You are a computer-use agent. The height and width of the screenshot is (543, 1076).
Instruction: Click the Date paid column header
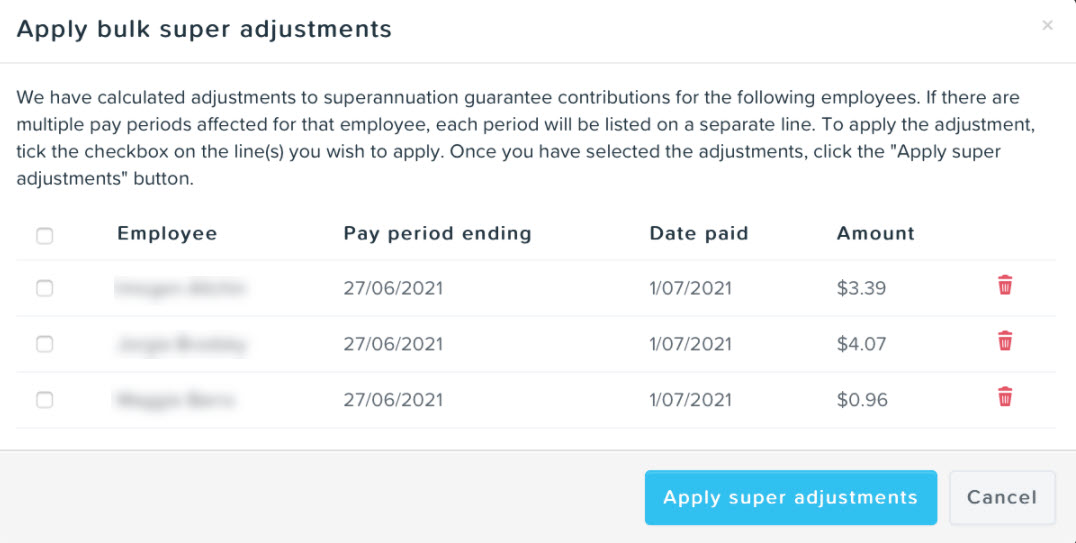tap(699, 234)
